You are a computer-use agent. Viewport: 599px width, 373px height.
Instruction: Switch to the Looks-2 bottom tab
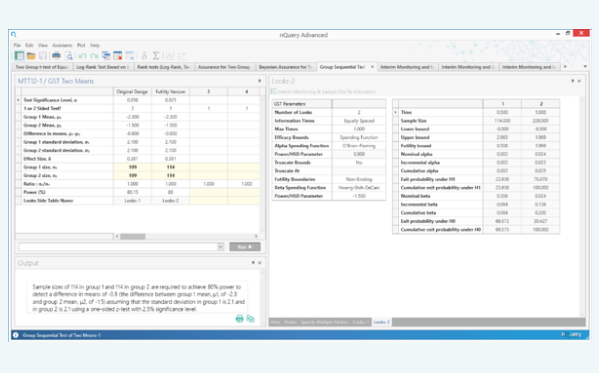click(381, 322)
